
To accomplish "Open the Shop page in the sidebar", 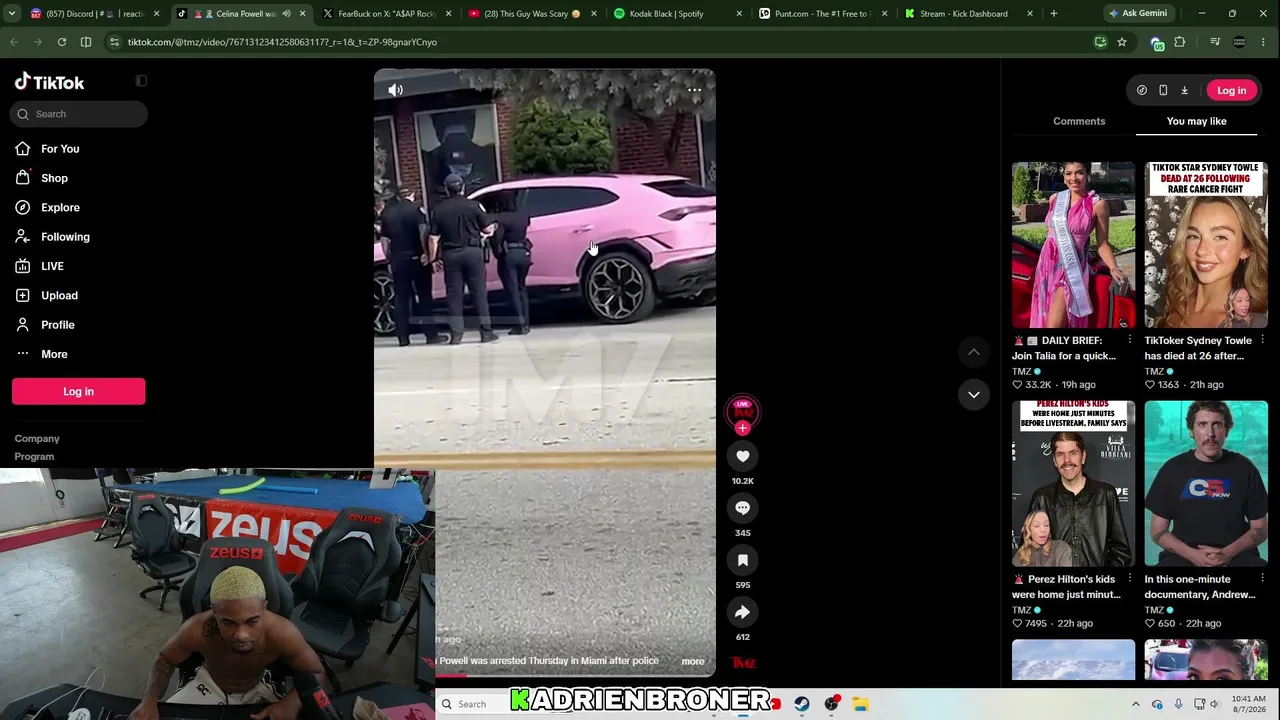I will pos(42,178).
